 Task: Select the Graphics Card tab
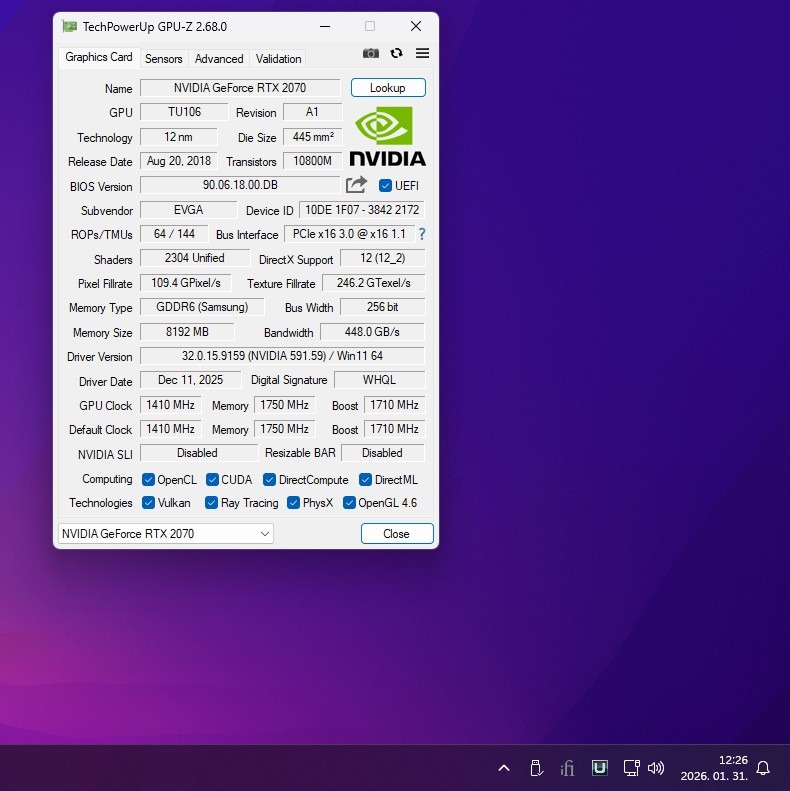coord(99,57)
